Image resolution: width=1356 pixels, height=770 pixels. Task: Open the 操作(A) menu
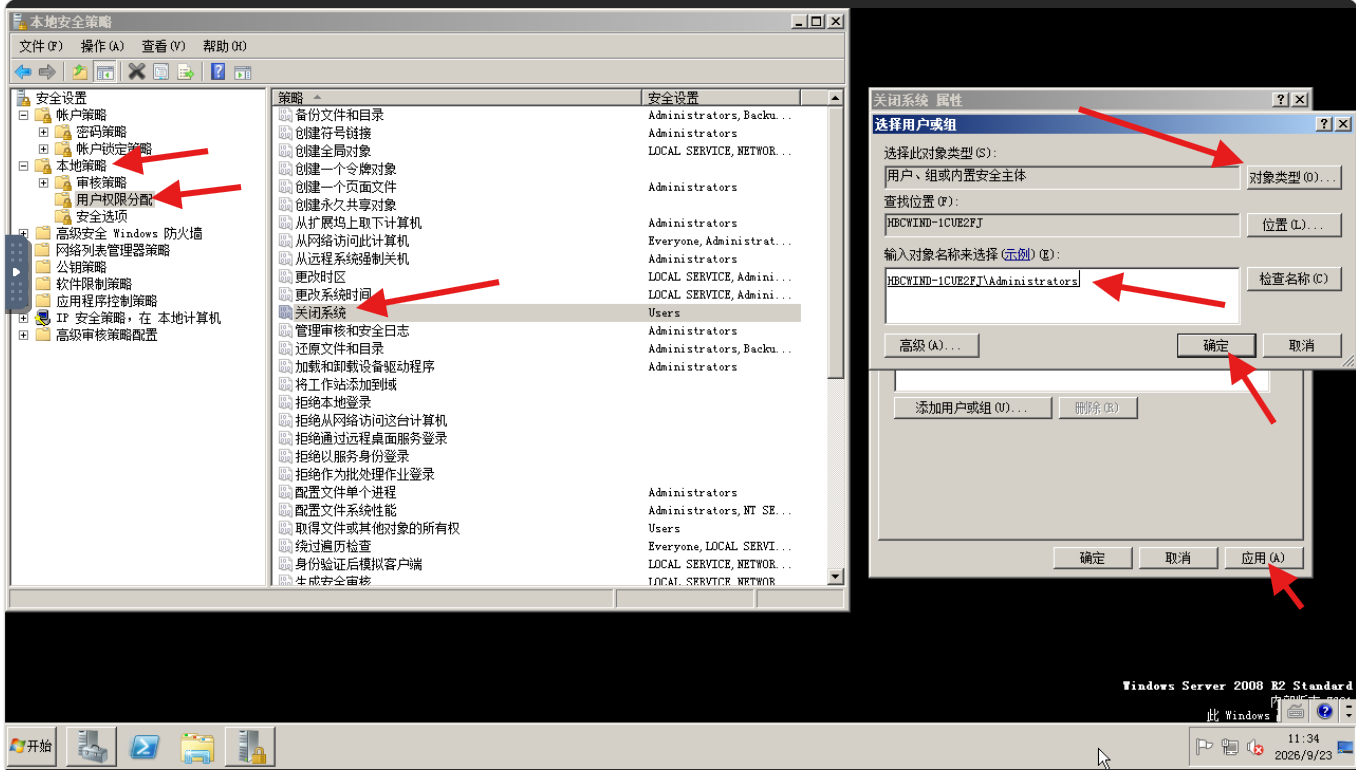[102, 46]
